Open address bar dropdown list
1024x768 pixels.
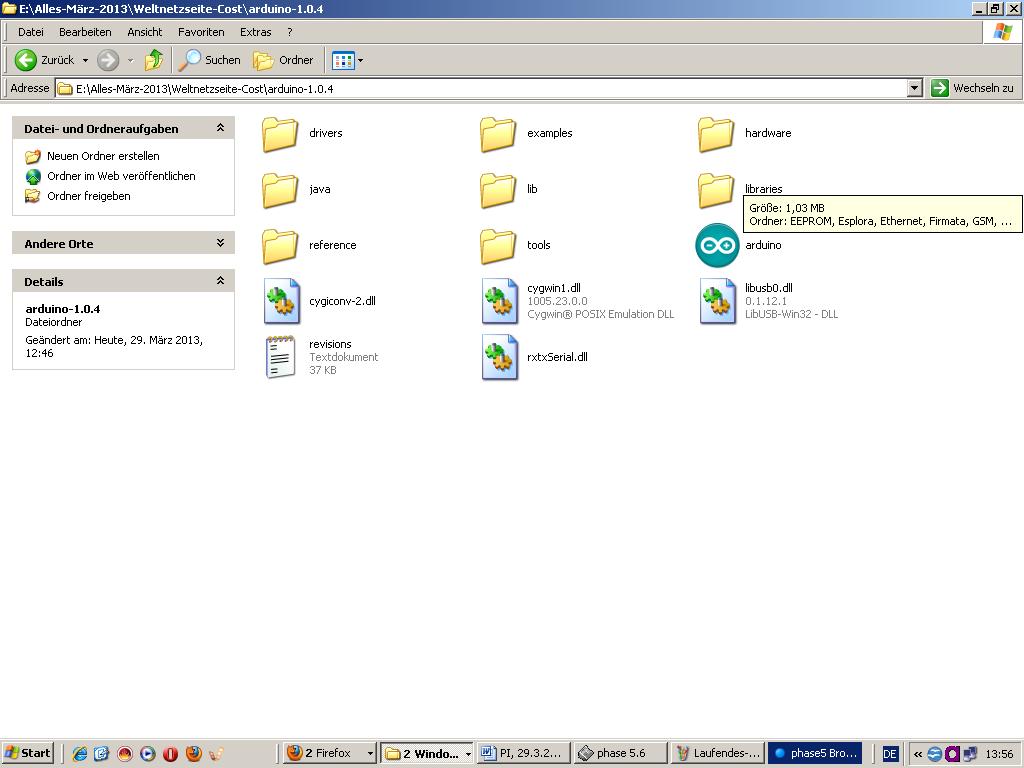915,88
